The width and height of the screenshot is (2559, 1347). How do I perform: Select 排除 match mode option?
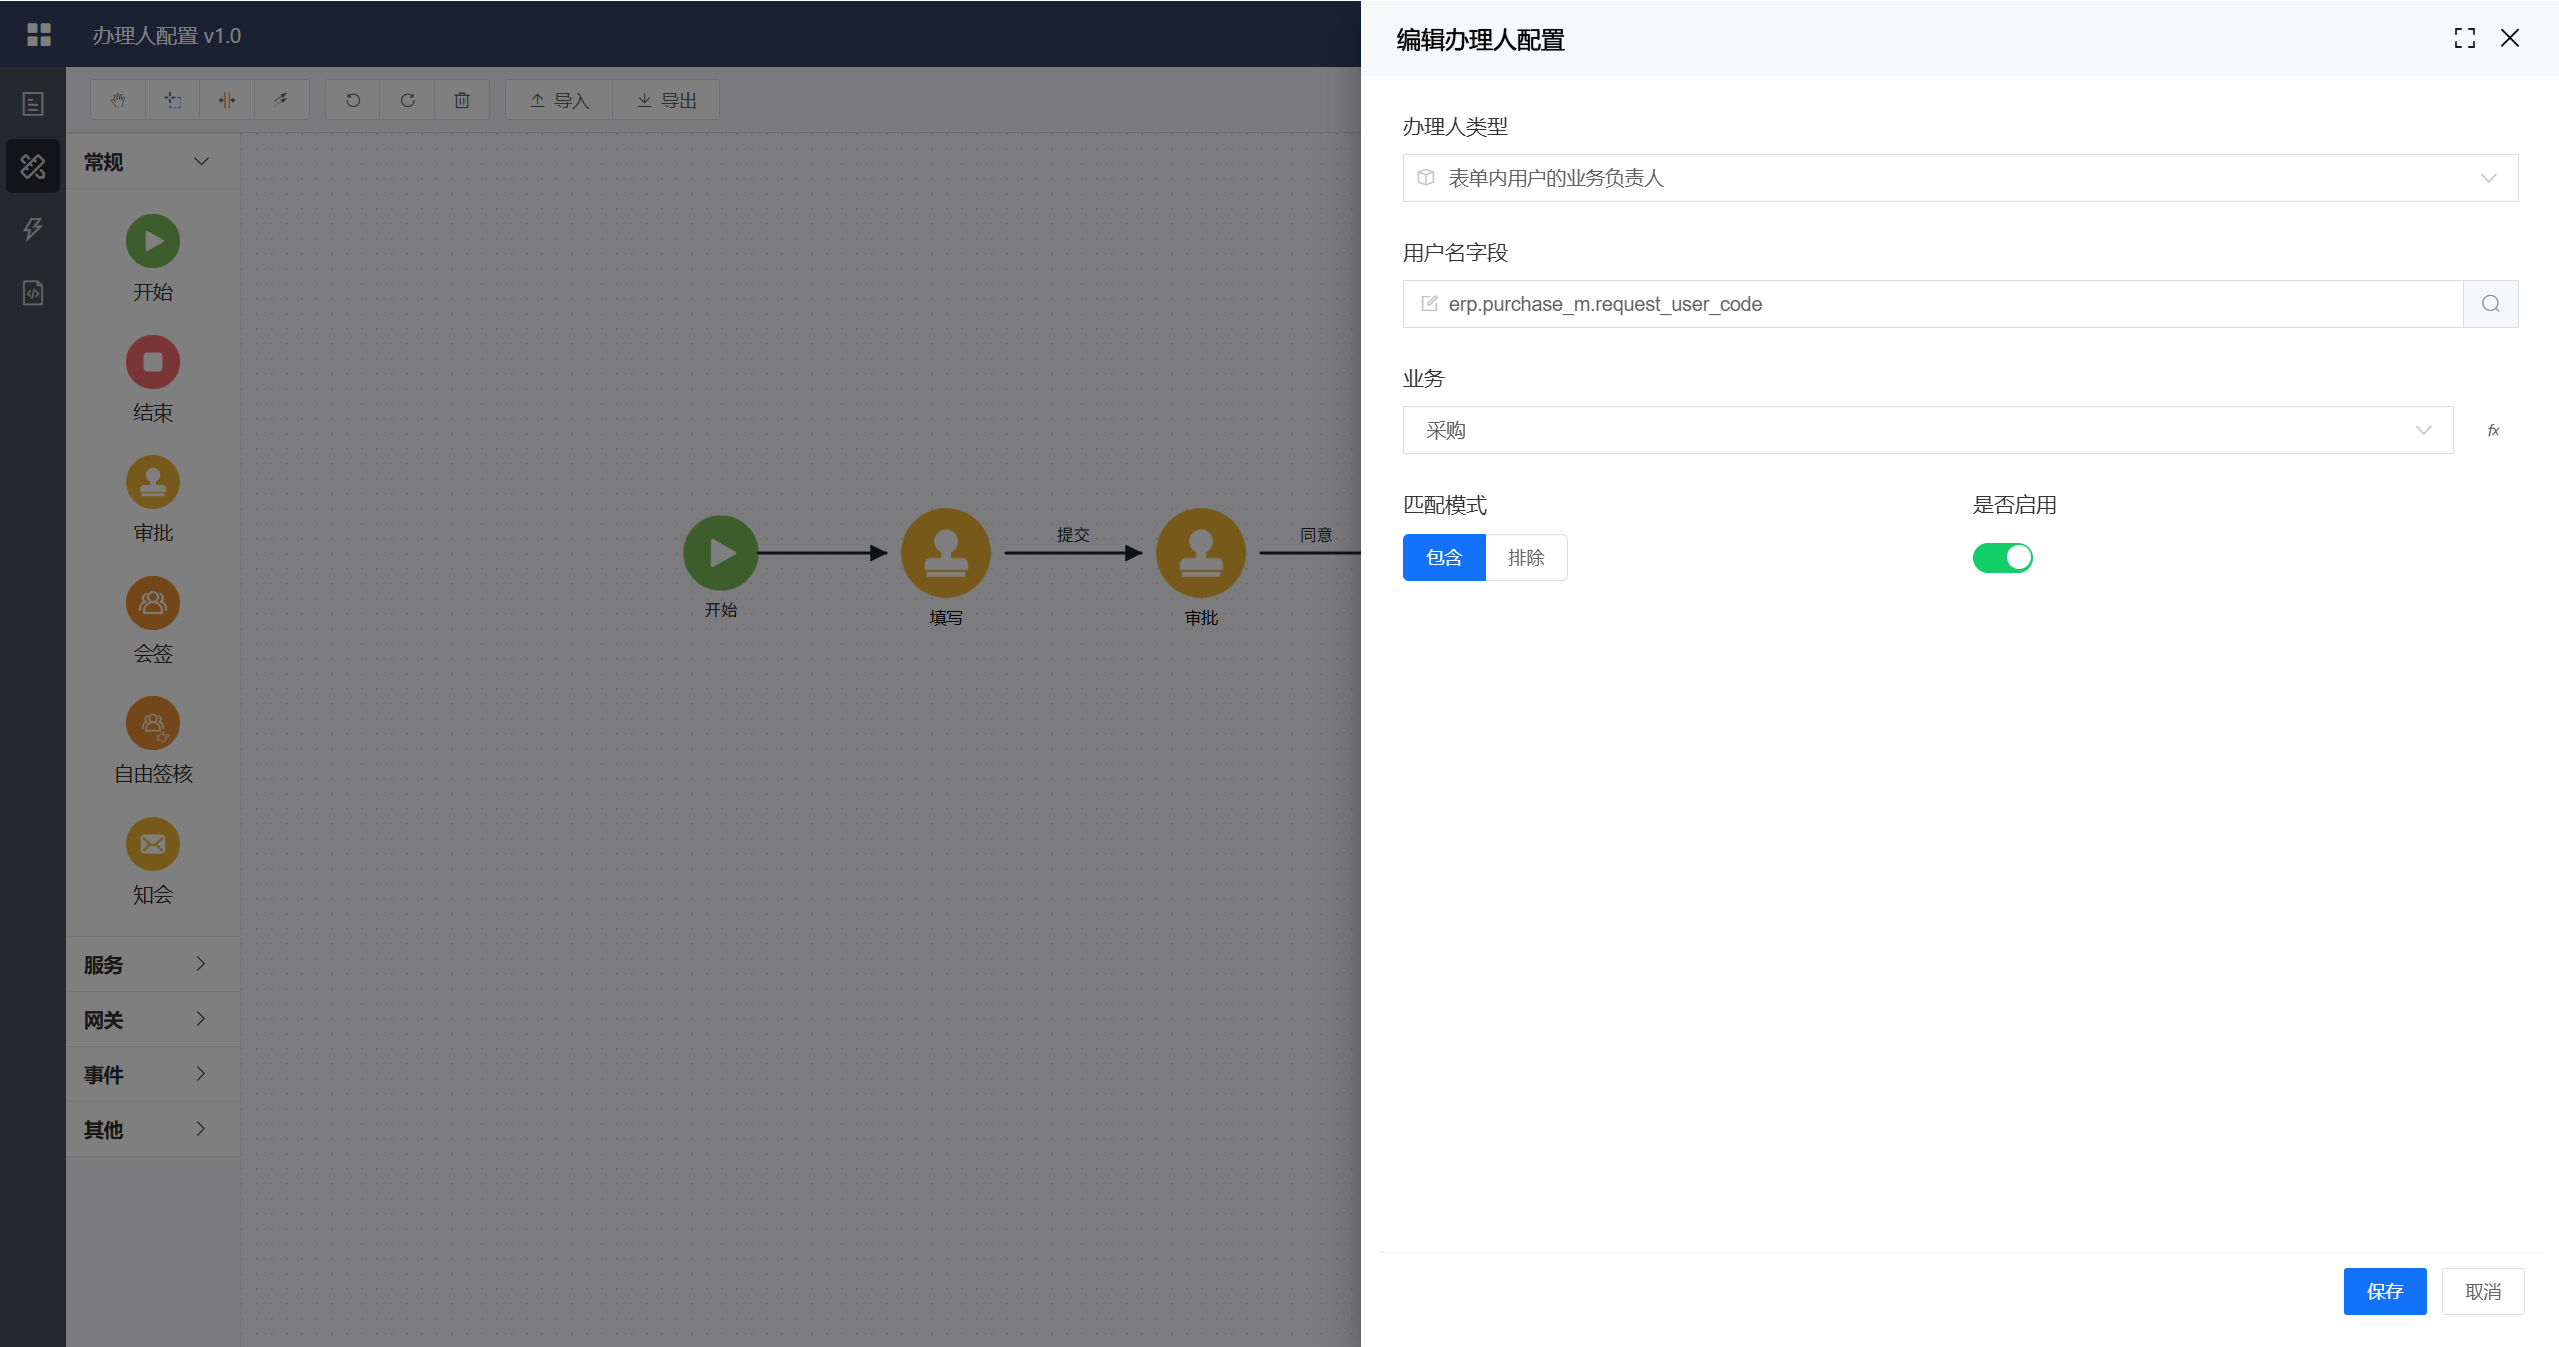(x=1526, y=557)
